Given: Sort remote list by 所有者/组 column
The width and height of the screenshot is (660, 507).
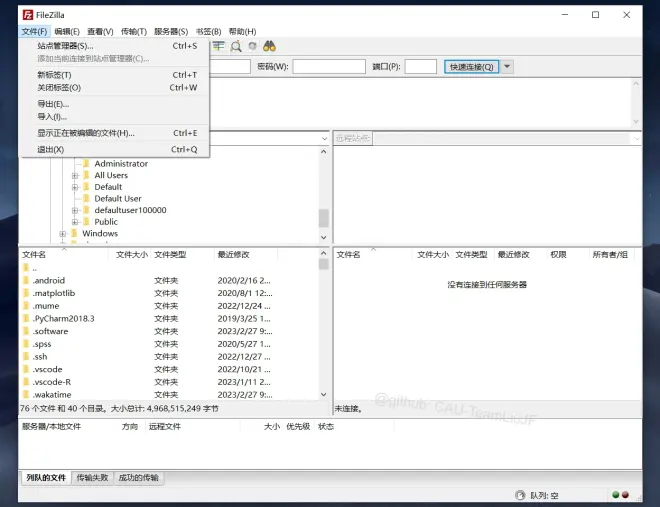Looking at the screenshot, I should pyautogui.click(x=610, y=255).
